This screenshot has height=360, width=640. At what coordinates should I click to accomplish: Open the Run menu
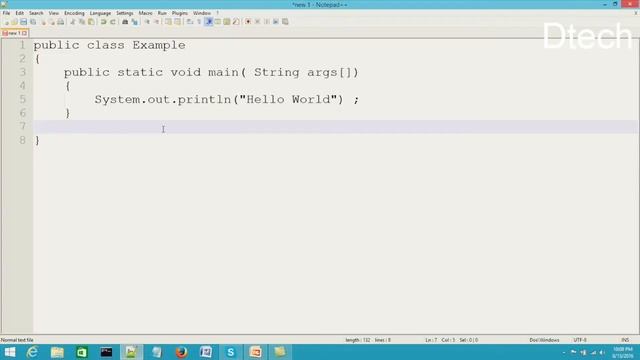point(162,13)
